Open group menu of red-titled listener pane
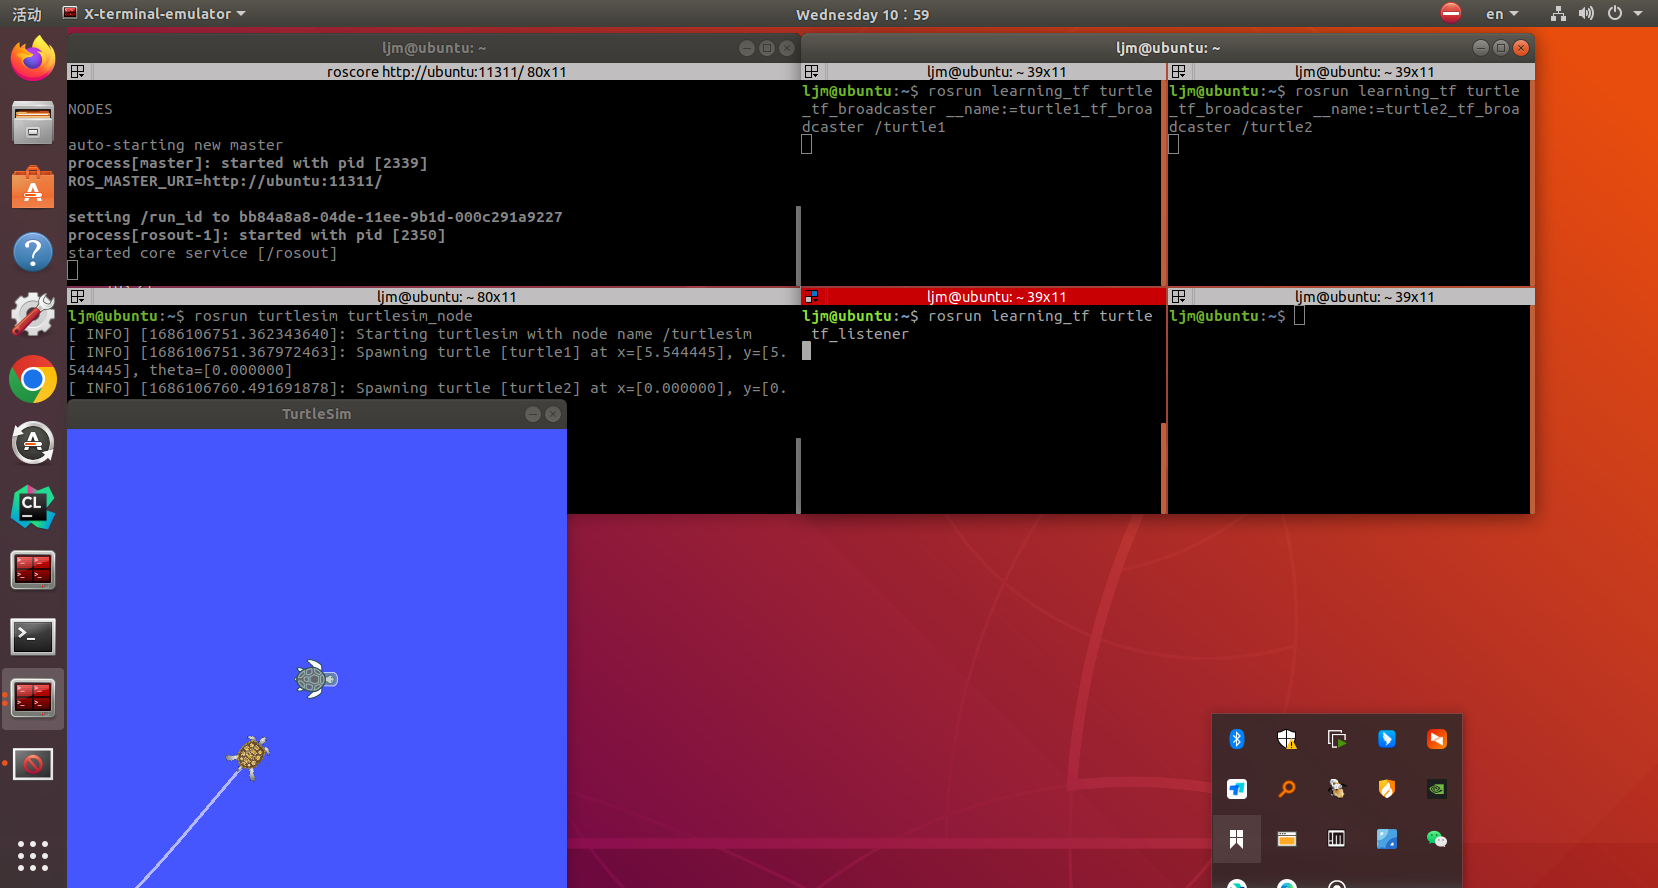1658x888 pixels. pyautogui.click(x=811, y=297)
